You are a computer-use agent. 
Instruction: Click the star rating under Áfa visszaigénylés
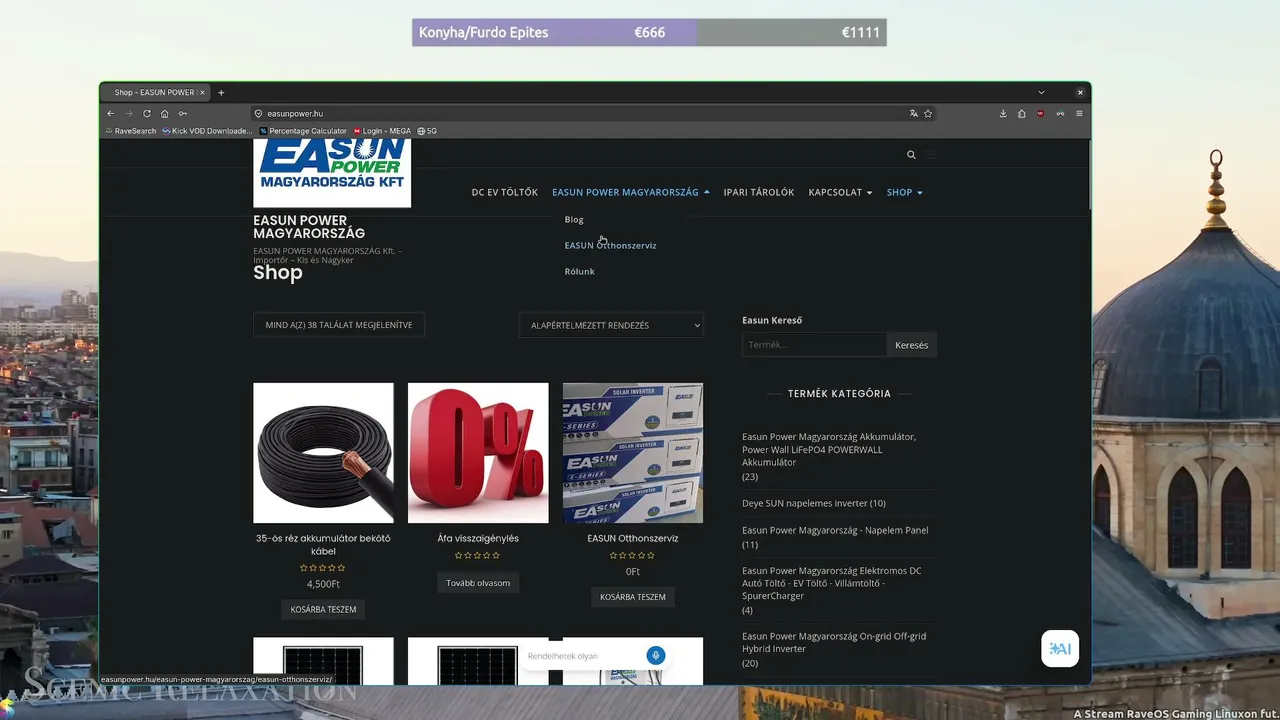(x=478, y=556)
